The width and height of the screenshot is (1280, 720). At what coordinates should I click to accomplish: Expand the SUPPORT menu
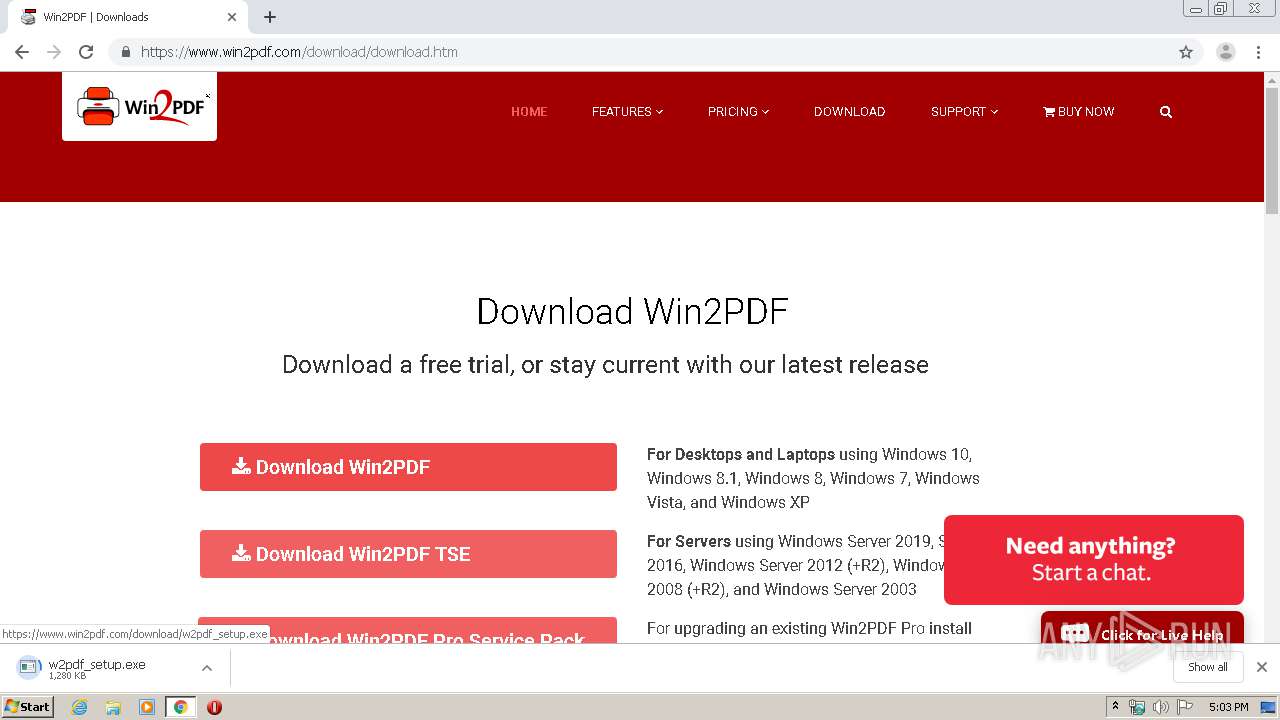coord(964,112)
